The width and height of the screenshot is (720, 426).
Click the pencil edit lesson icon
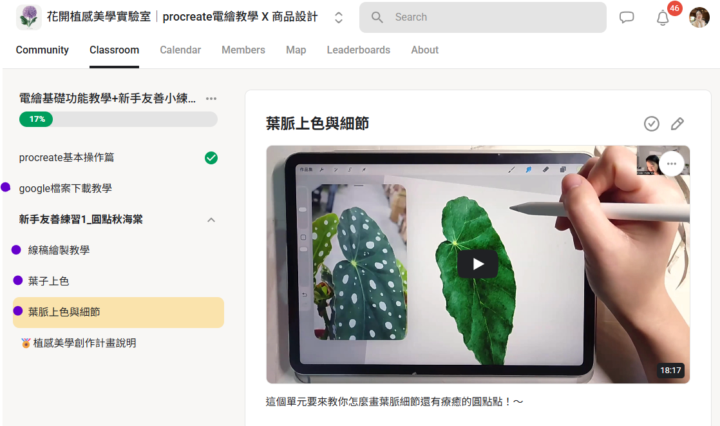point(677,123)
